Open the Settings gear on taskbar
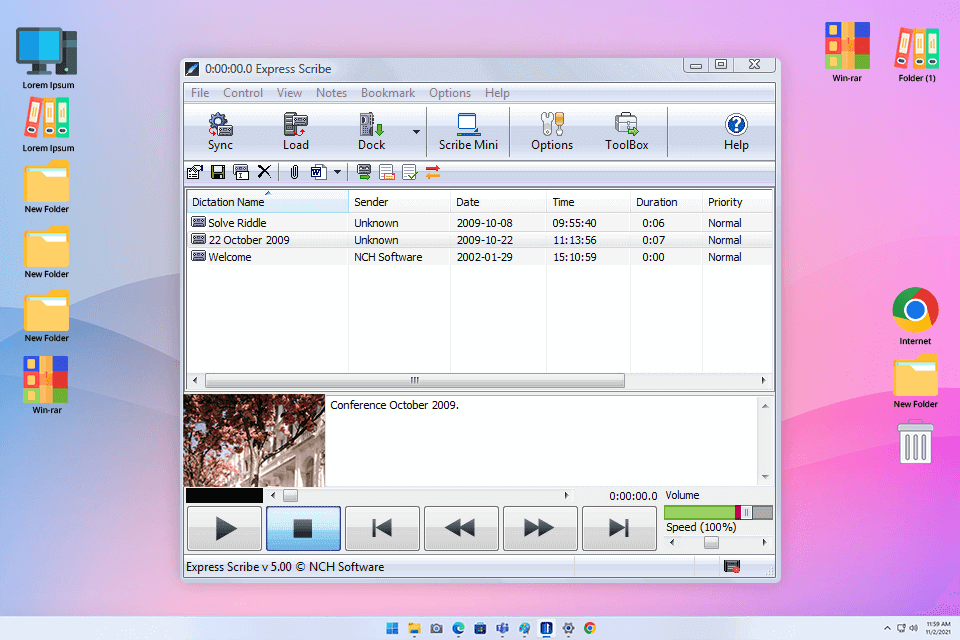The height and width of the screenshot is (640, 960). (x=568, y=628)
